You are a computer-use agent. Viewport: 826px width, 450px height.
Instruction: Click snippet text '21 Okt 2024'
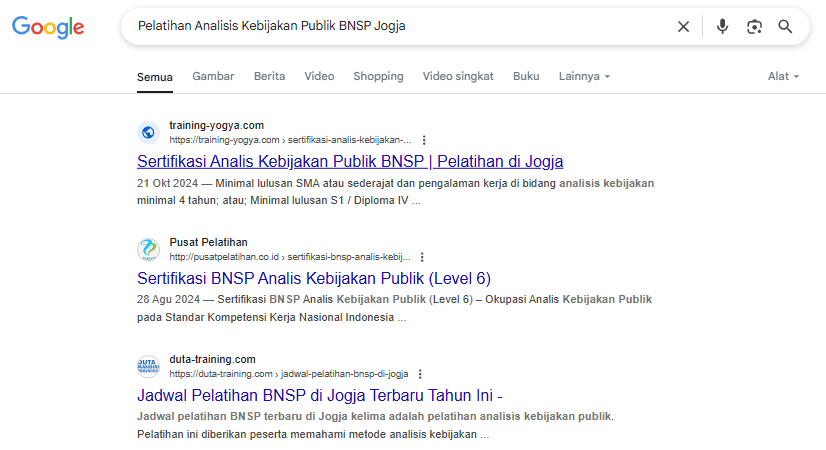168,183
